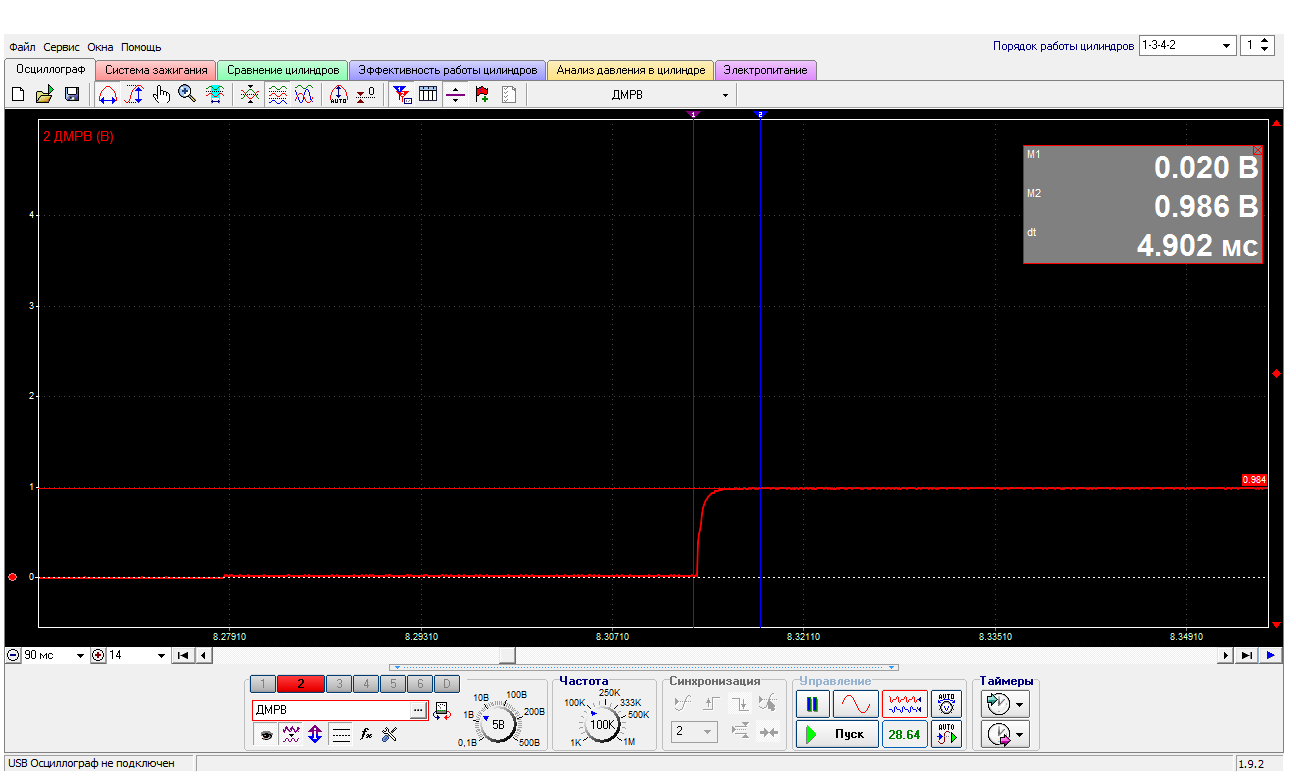Select the Осциллограф tab

(50, 69)
